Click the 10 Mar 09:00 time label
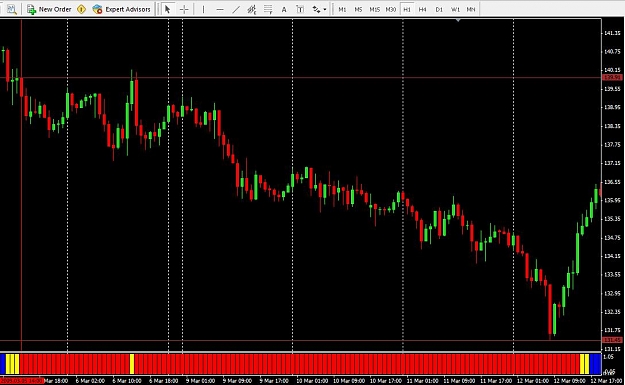 tap(348, 381)
